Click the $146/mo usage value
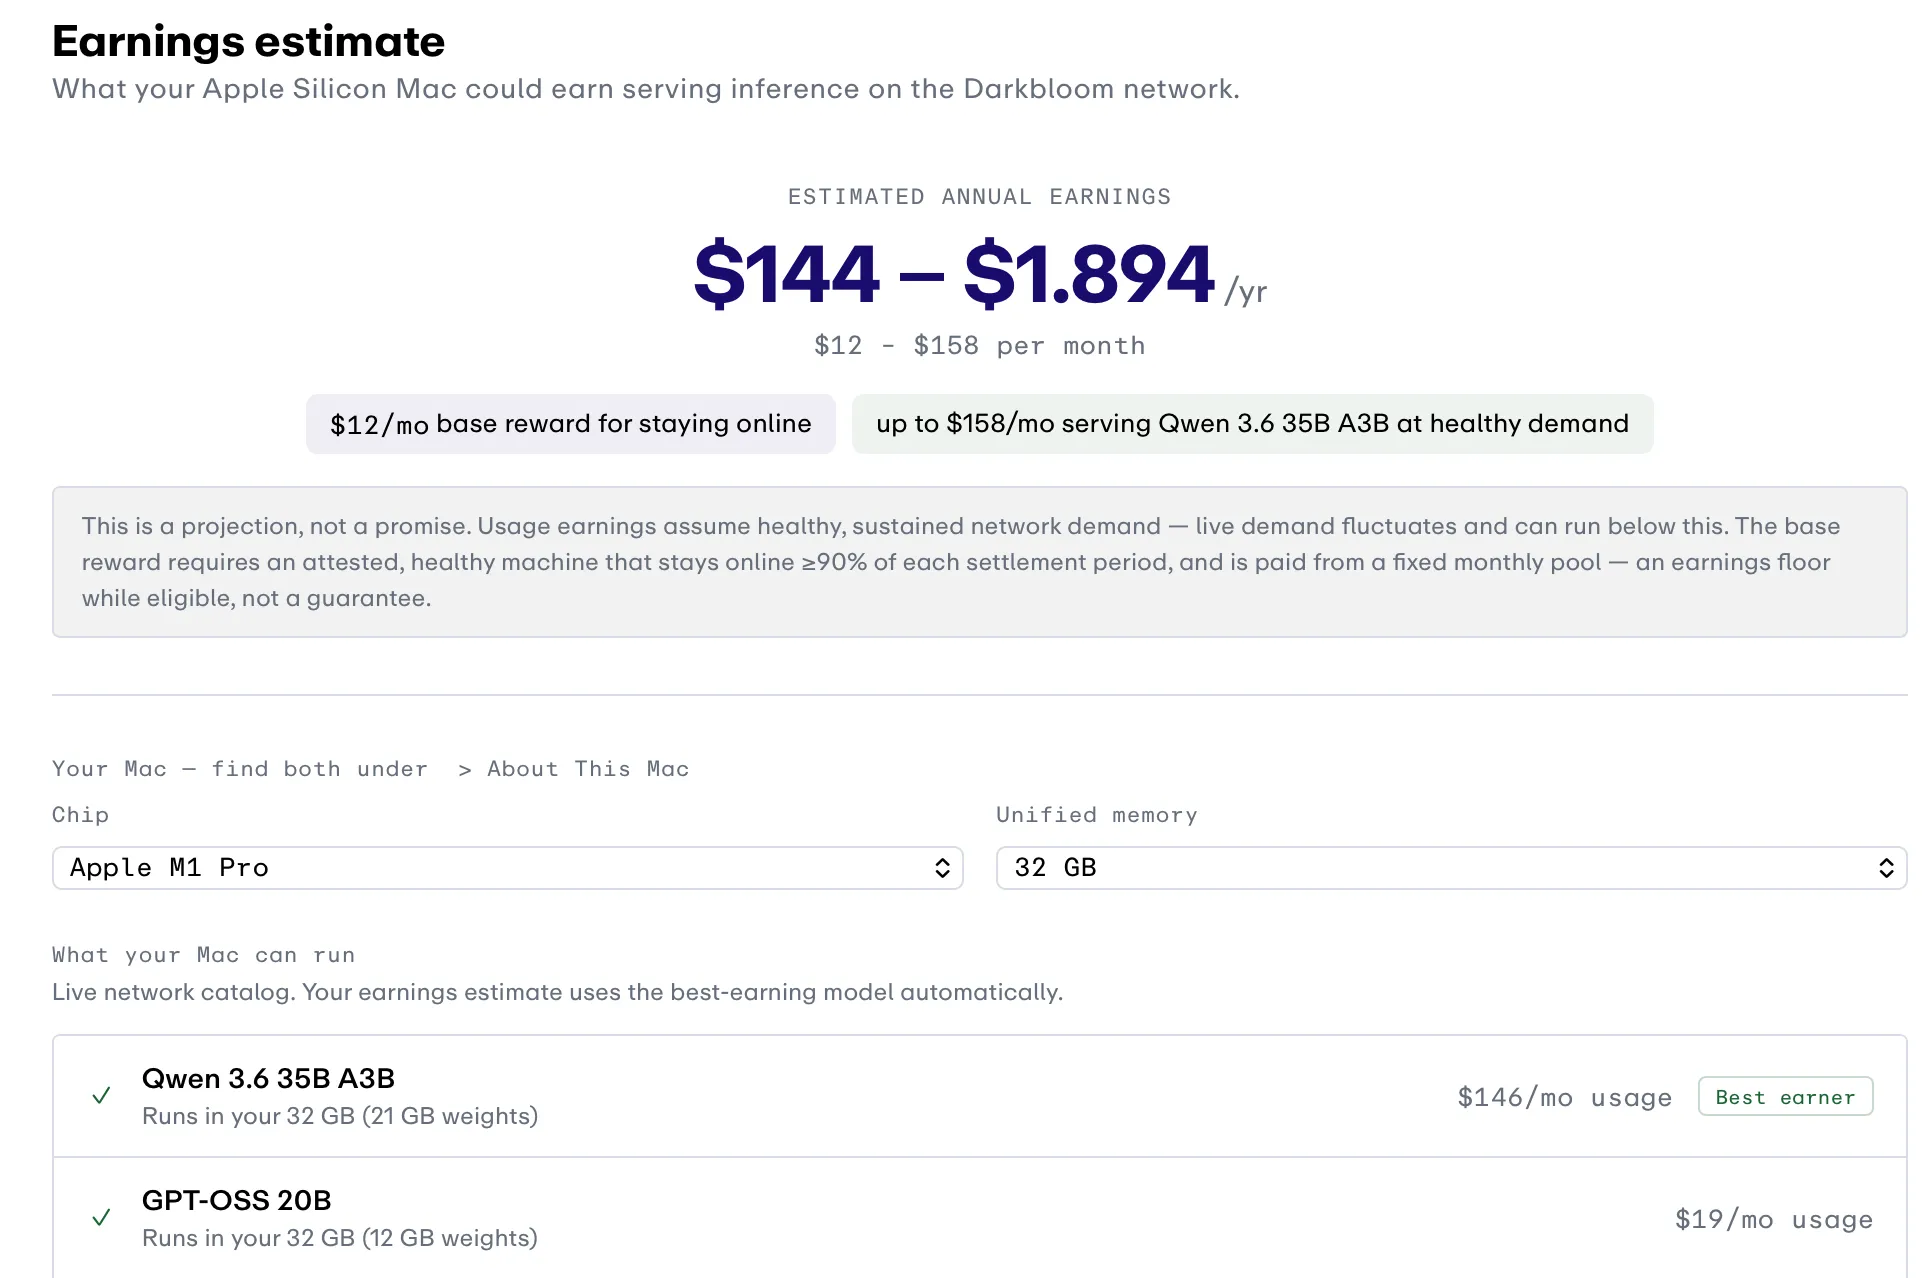This screenshot has width=1922, height=1278. tap(1565, 1097)
